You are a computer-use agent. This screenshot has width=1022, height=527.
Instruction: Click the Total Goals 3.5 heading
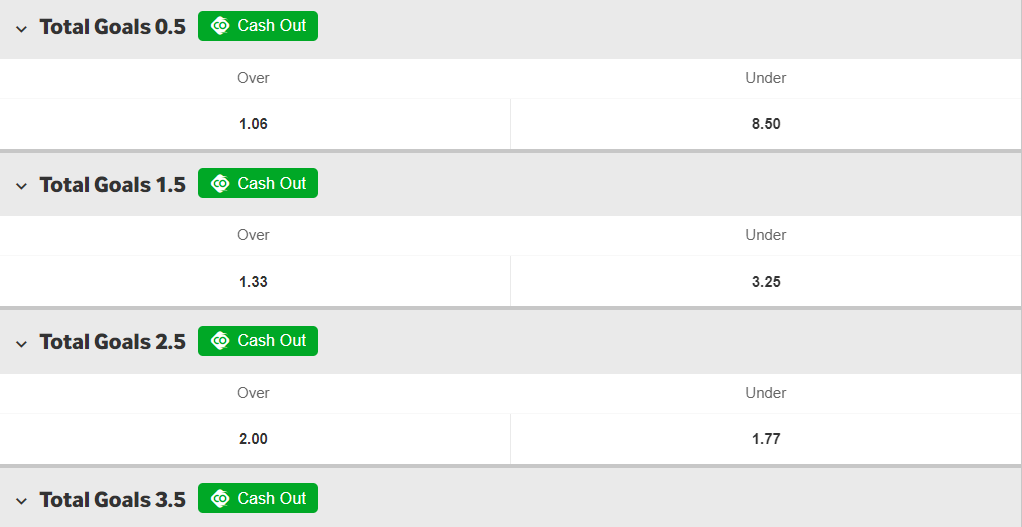point(113,499)
